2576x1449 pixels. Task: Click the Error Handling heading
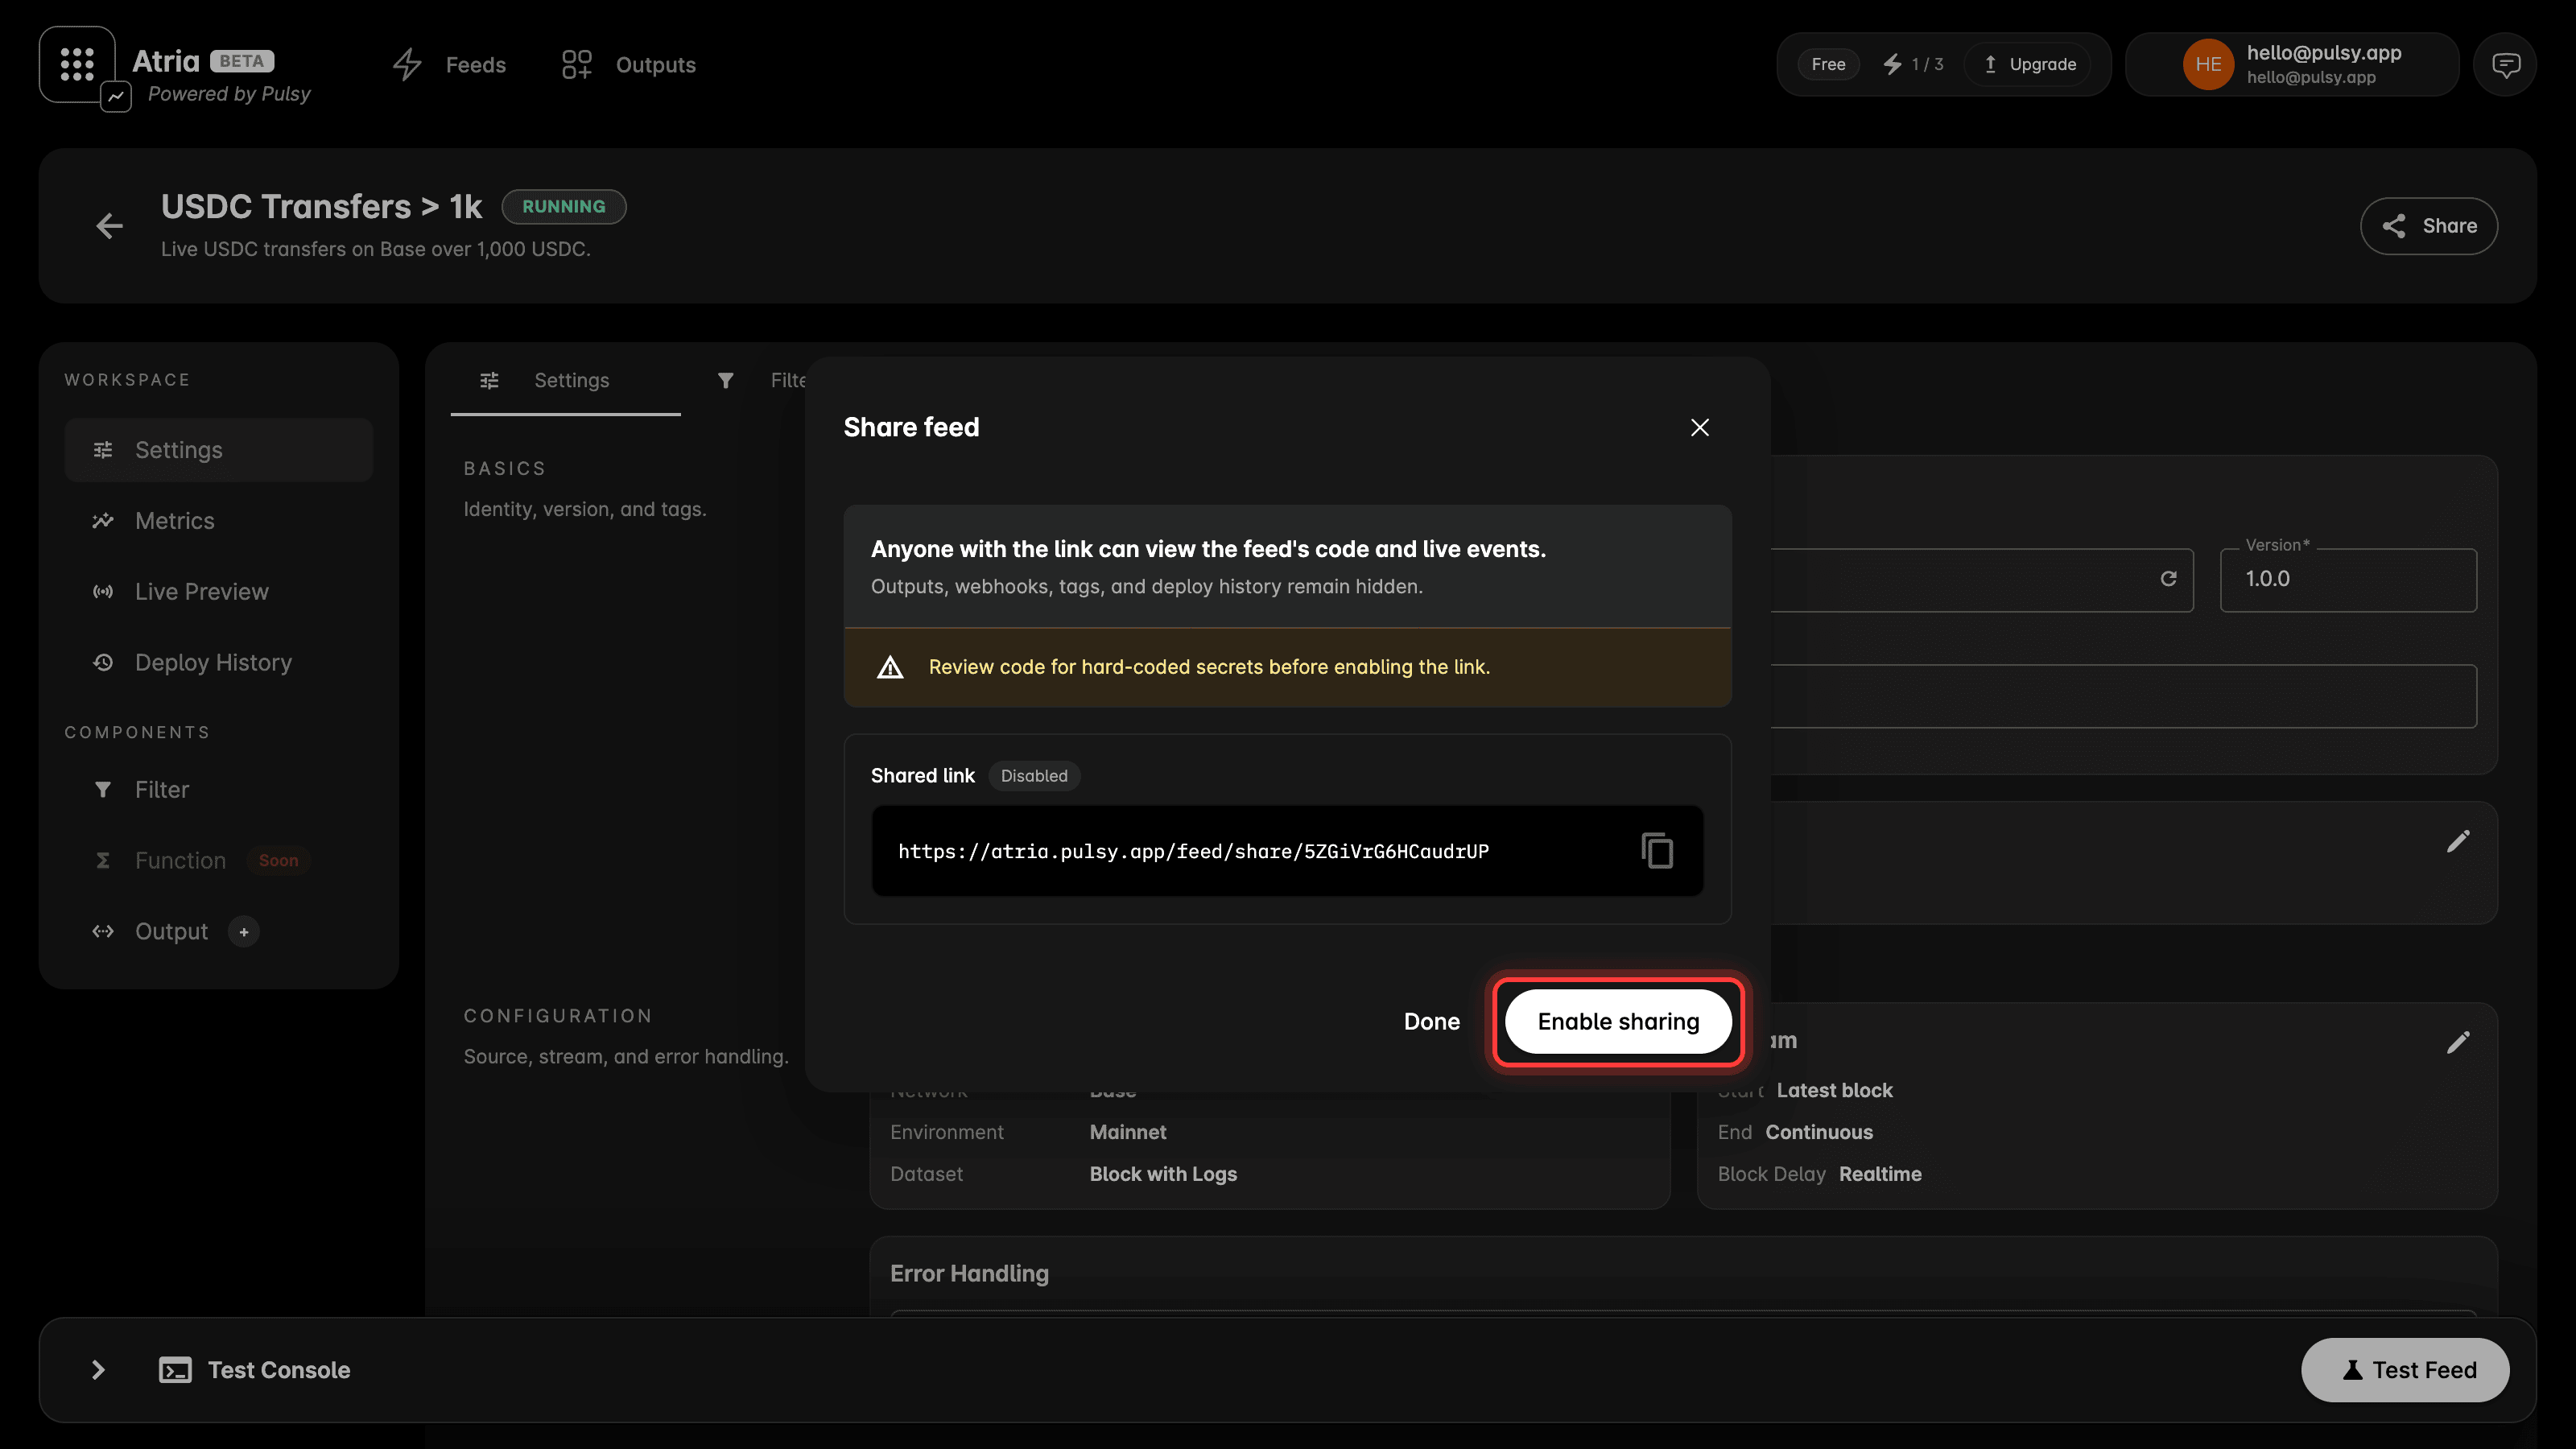[969, 1273]
